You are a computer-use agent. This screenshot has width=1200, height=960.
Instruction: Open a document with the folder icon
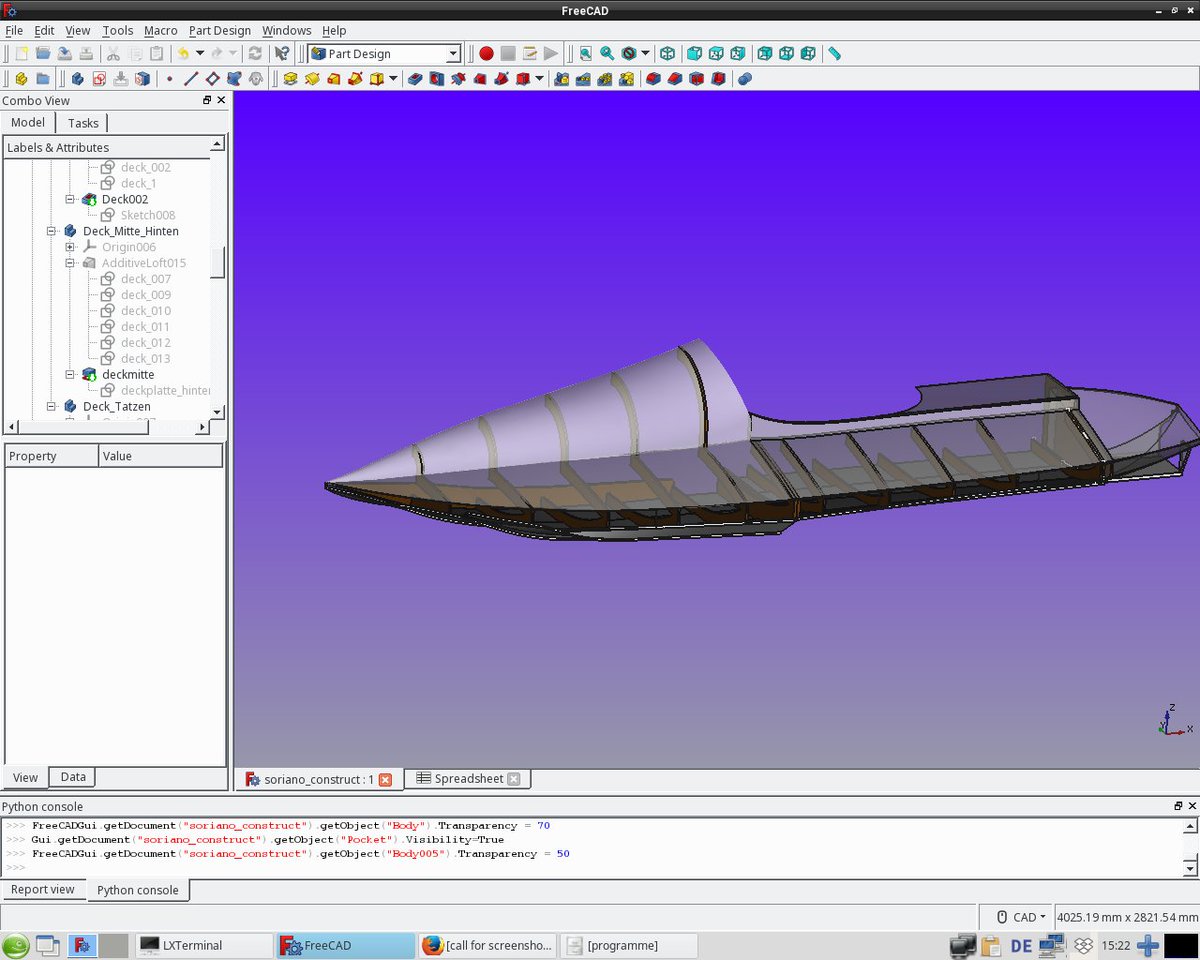point(43,53)
